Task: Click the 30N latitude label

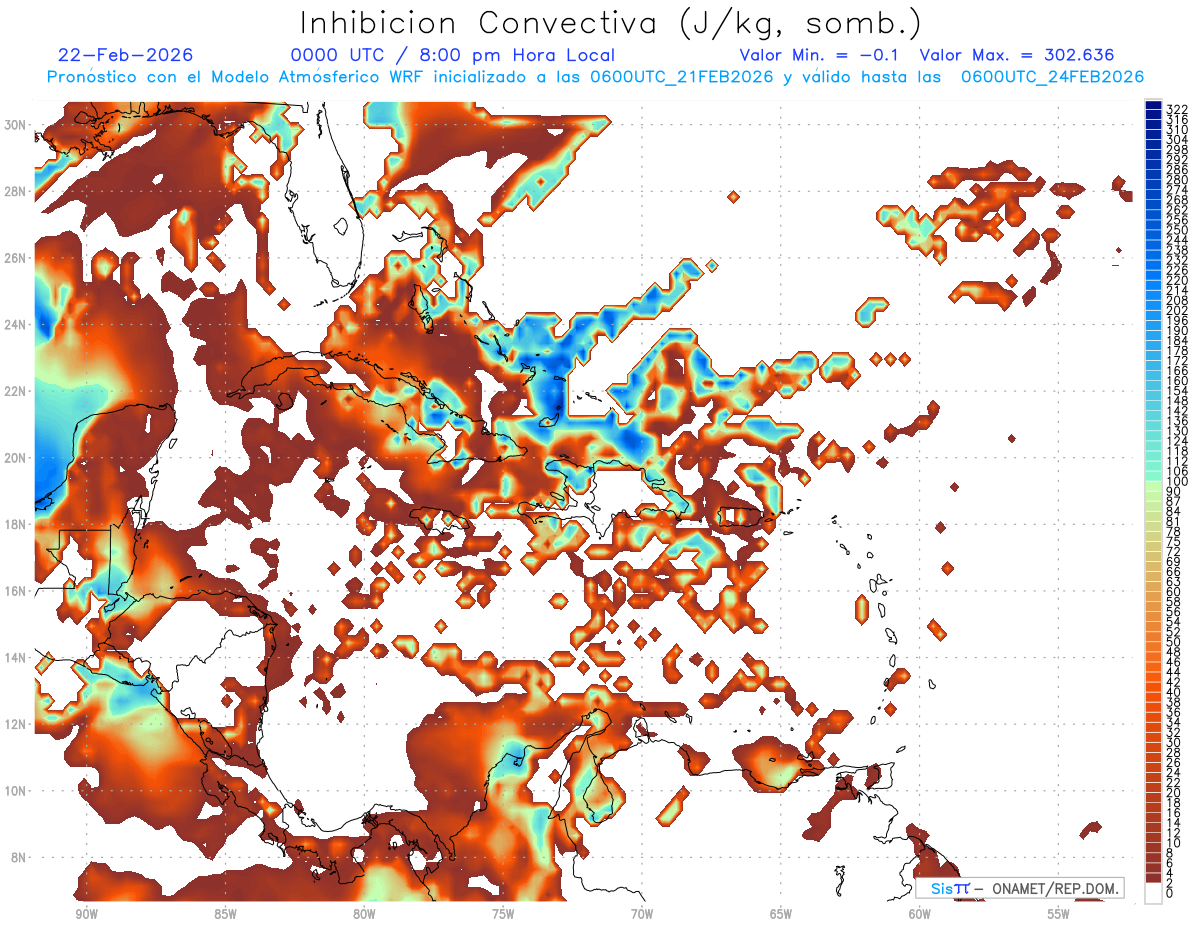Action: (16, 125)
